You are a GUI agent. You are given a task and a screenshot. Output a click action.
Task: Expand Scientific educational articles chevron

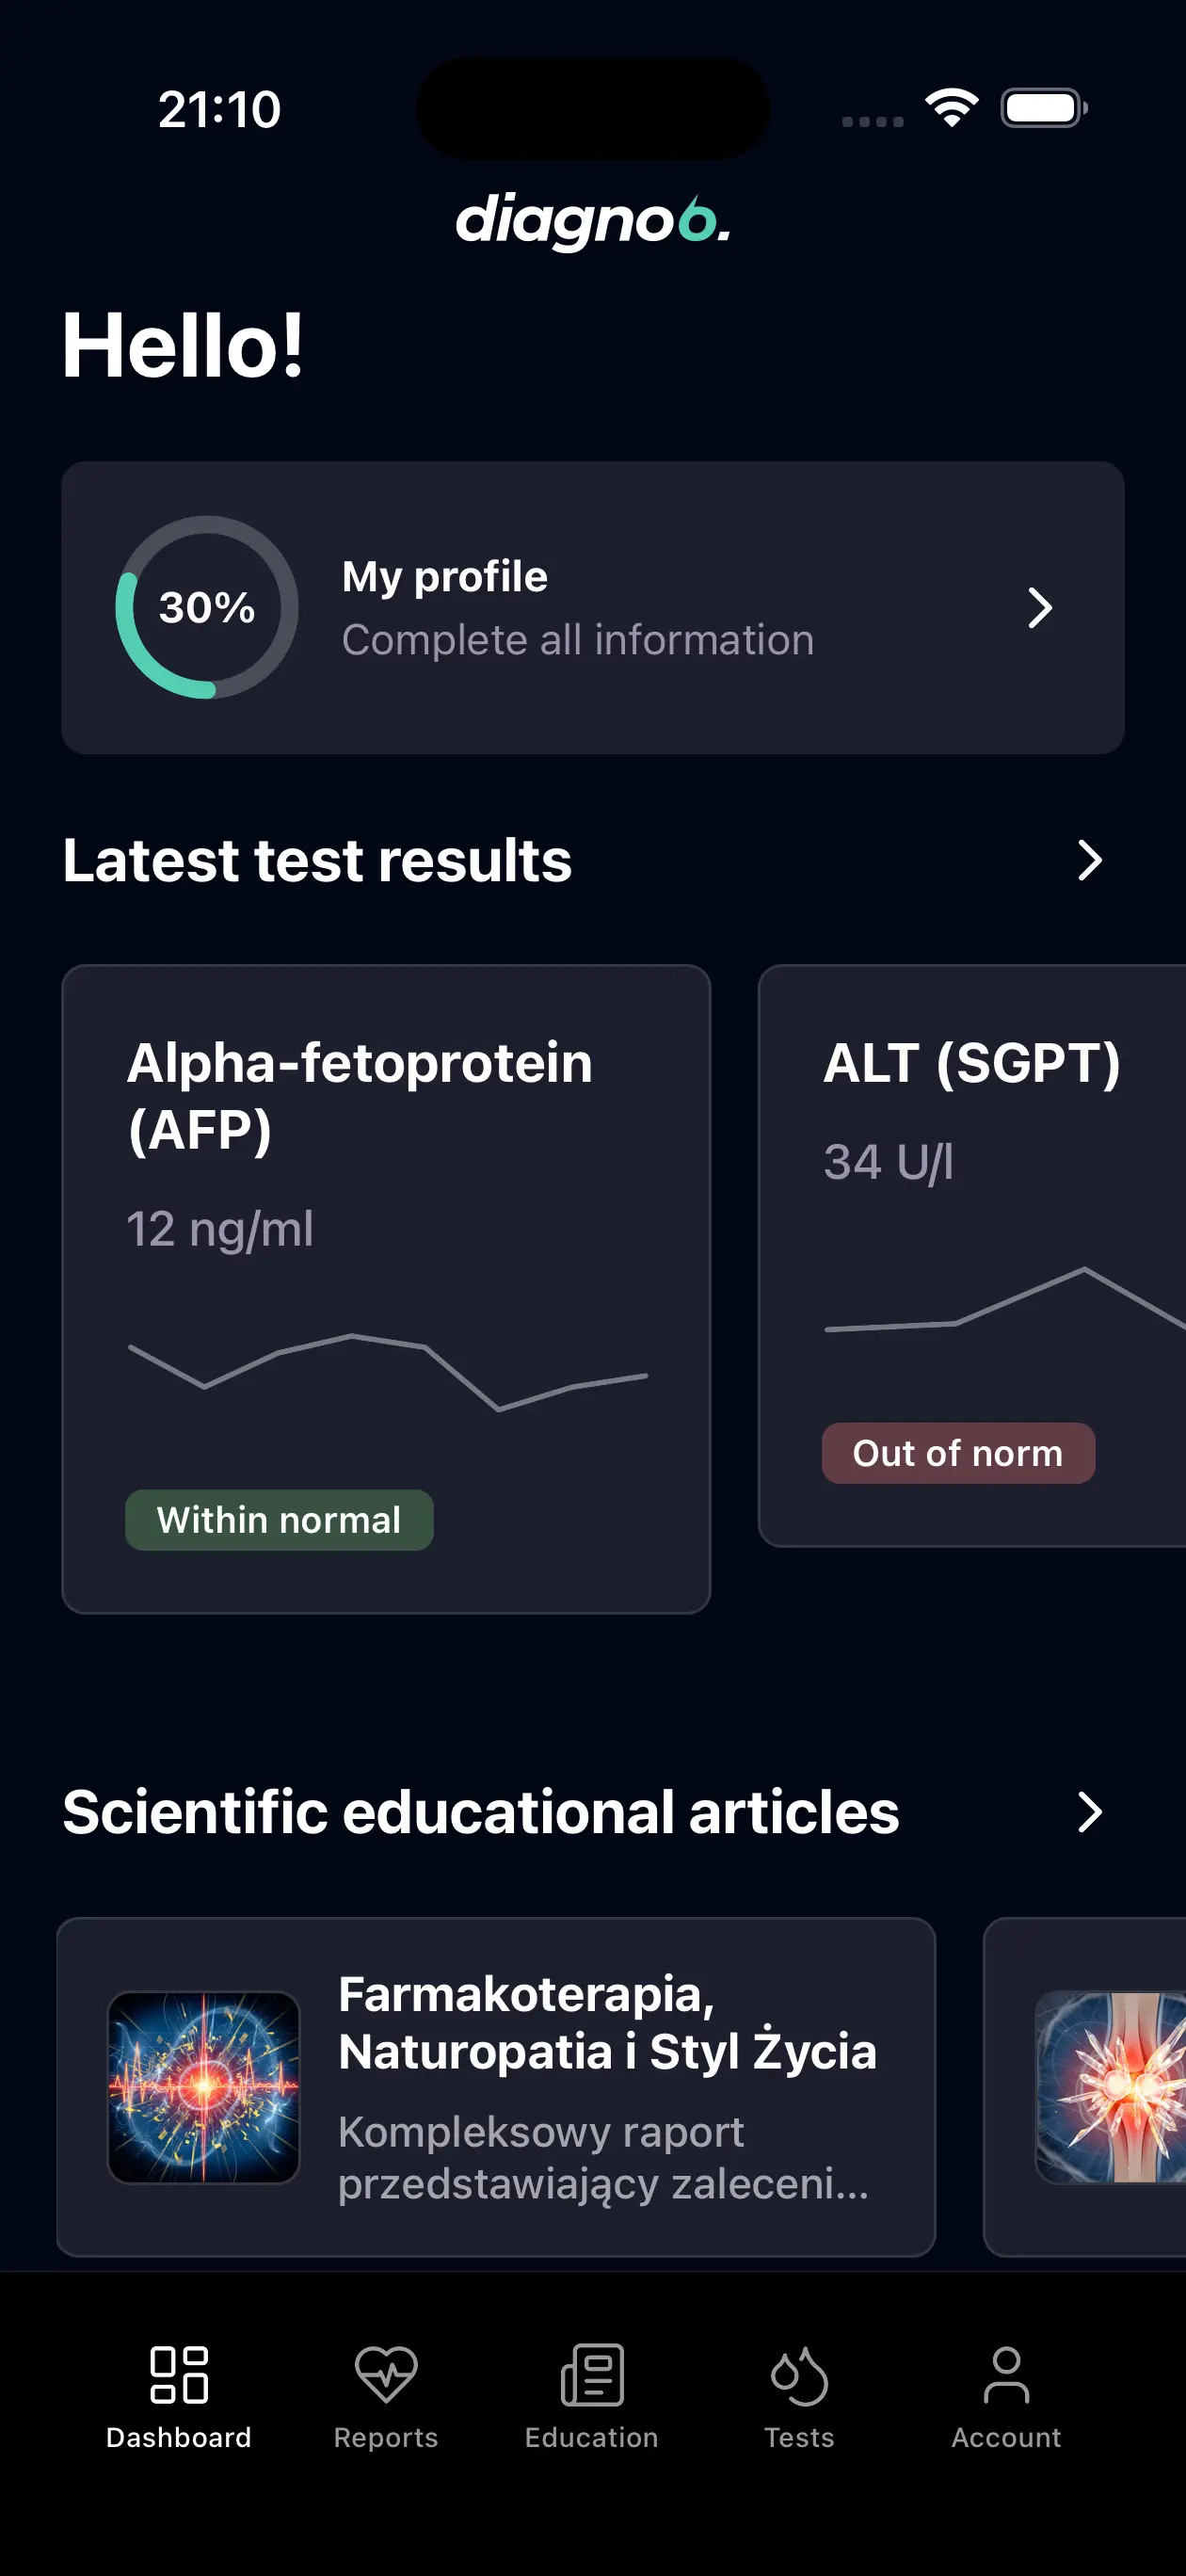click(x=1090, y=1812)
